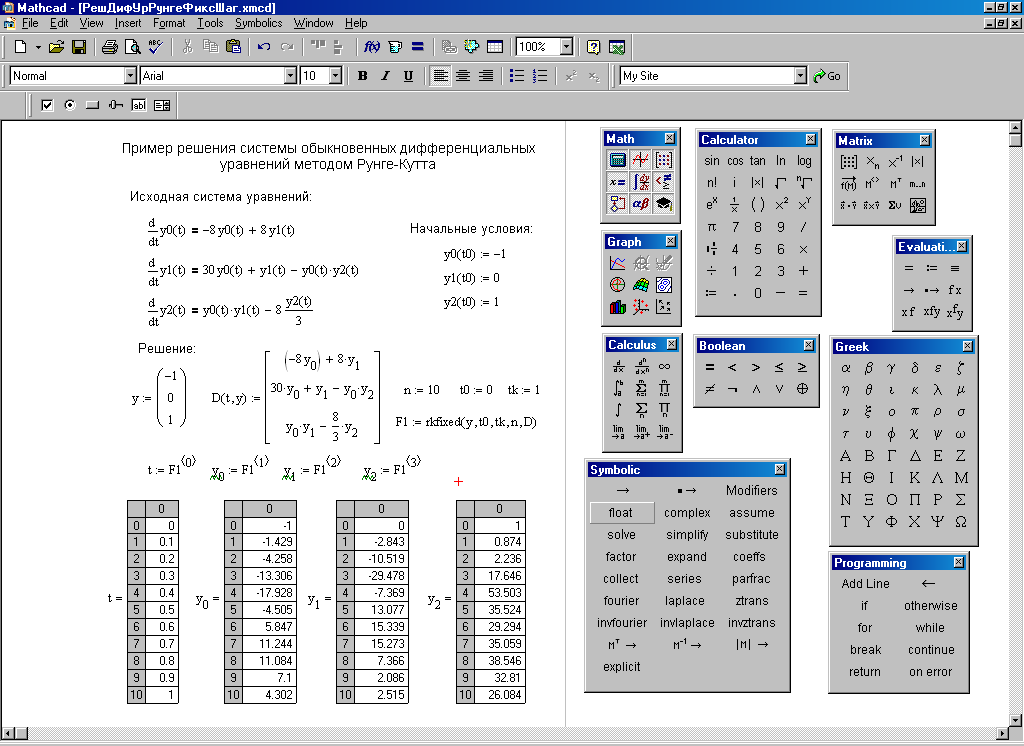
Task: Toggle italic formatting
Action: point(385,76)
